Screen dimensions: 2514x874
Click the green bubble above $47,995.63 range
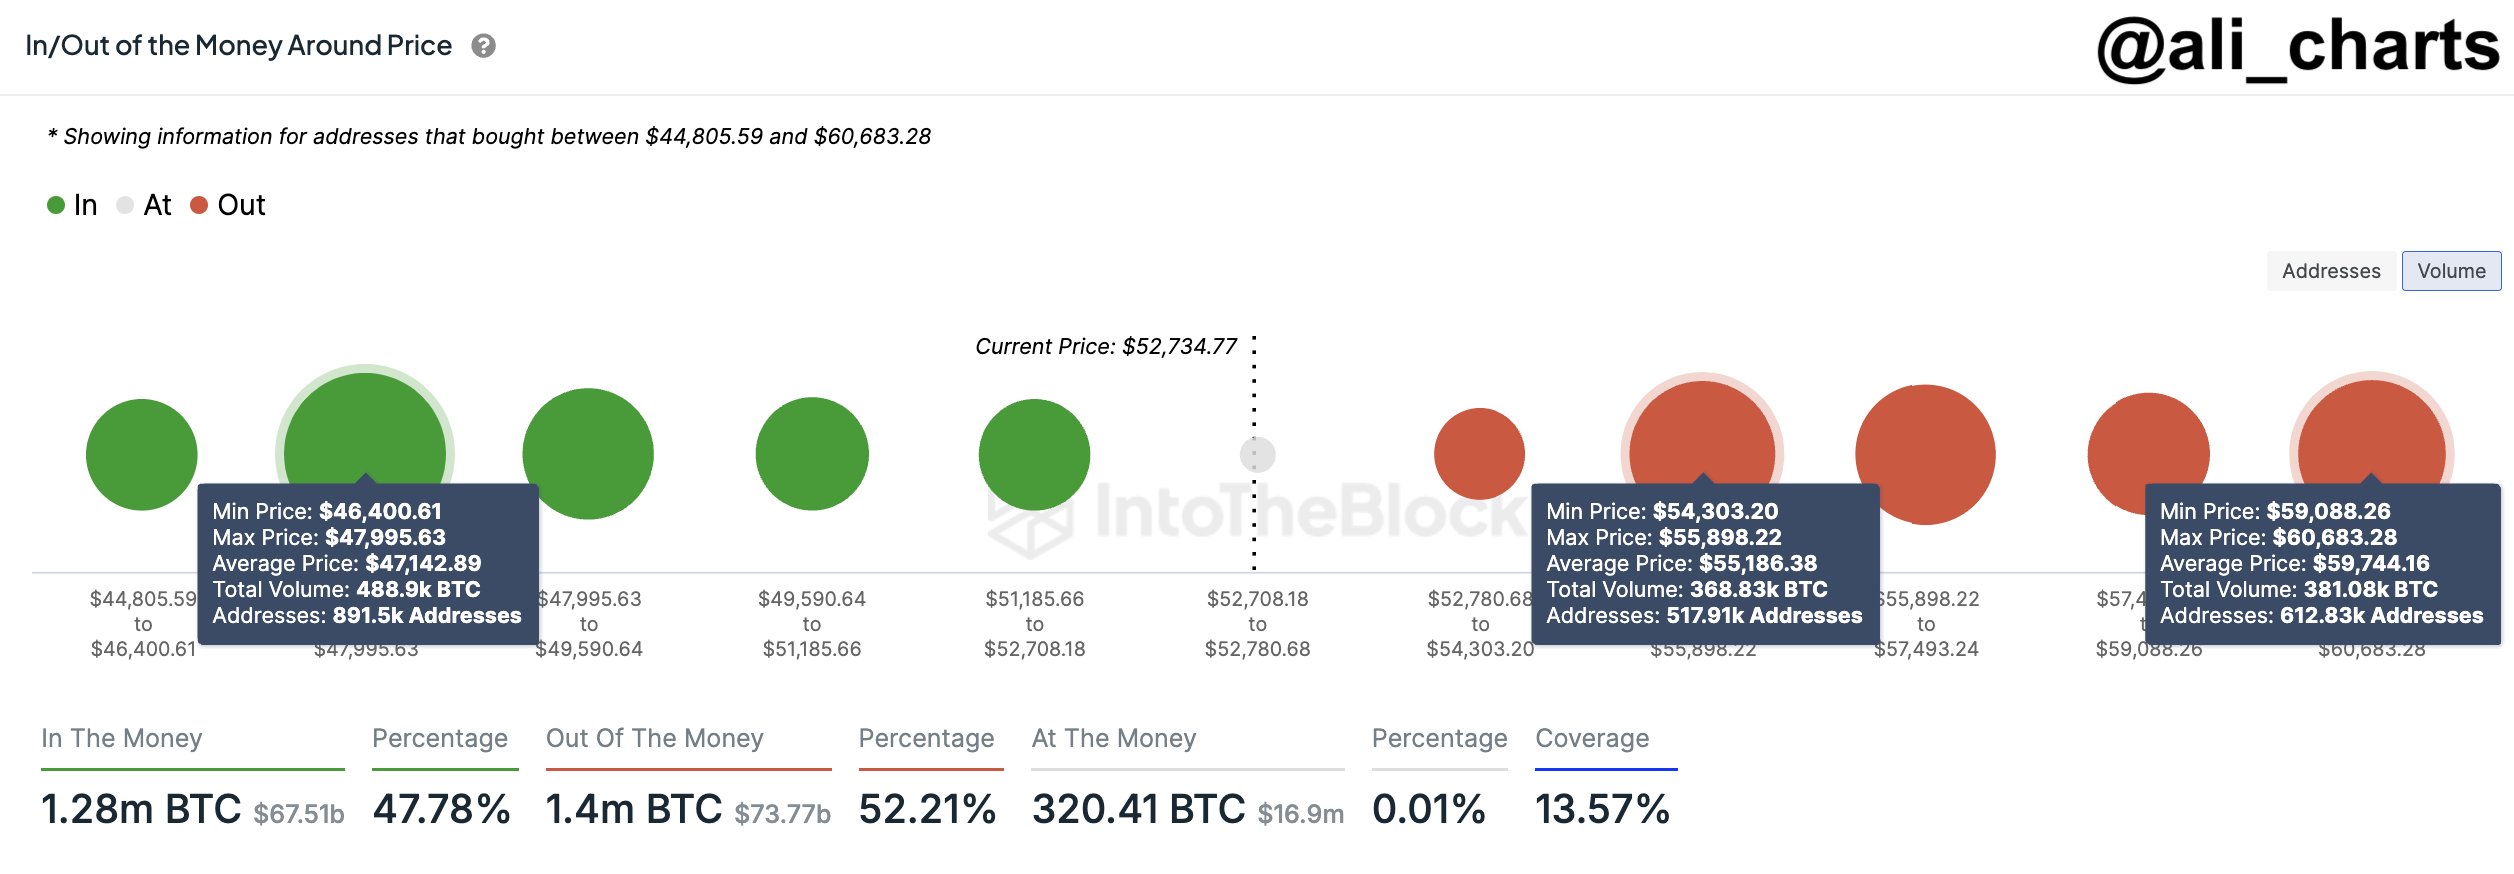(588, 453)
